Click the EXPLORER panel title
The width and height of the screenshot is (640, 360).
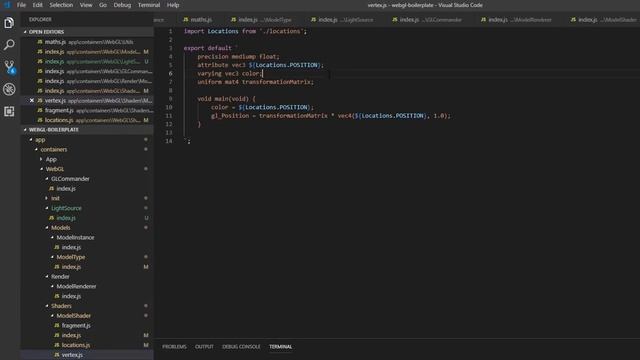click(x=40, y=19)
